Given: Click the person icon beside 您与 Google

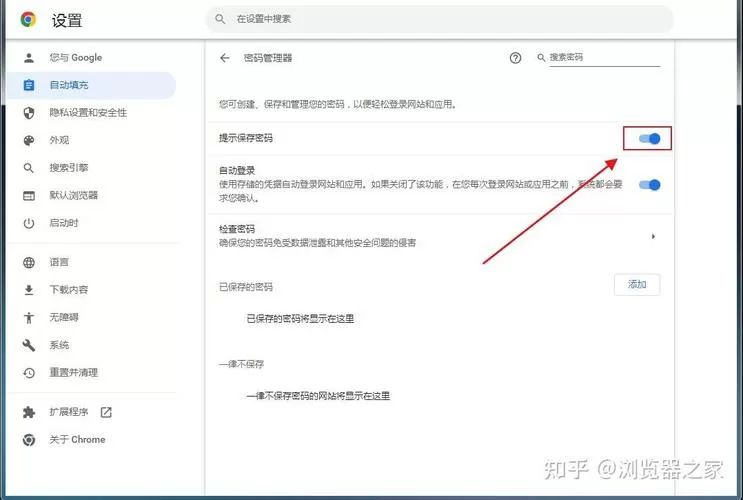Looking at the screenshot, I should [x=29, y=58].
